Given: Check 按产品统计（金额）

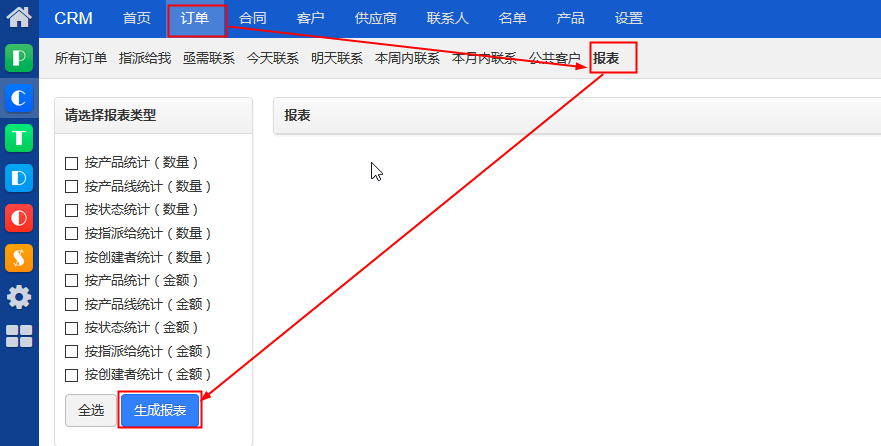Looking at the screenshot, I should click(71, 280).
